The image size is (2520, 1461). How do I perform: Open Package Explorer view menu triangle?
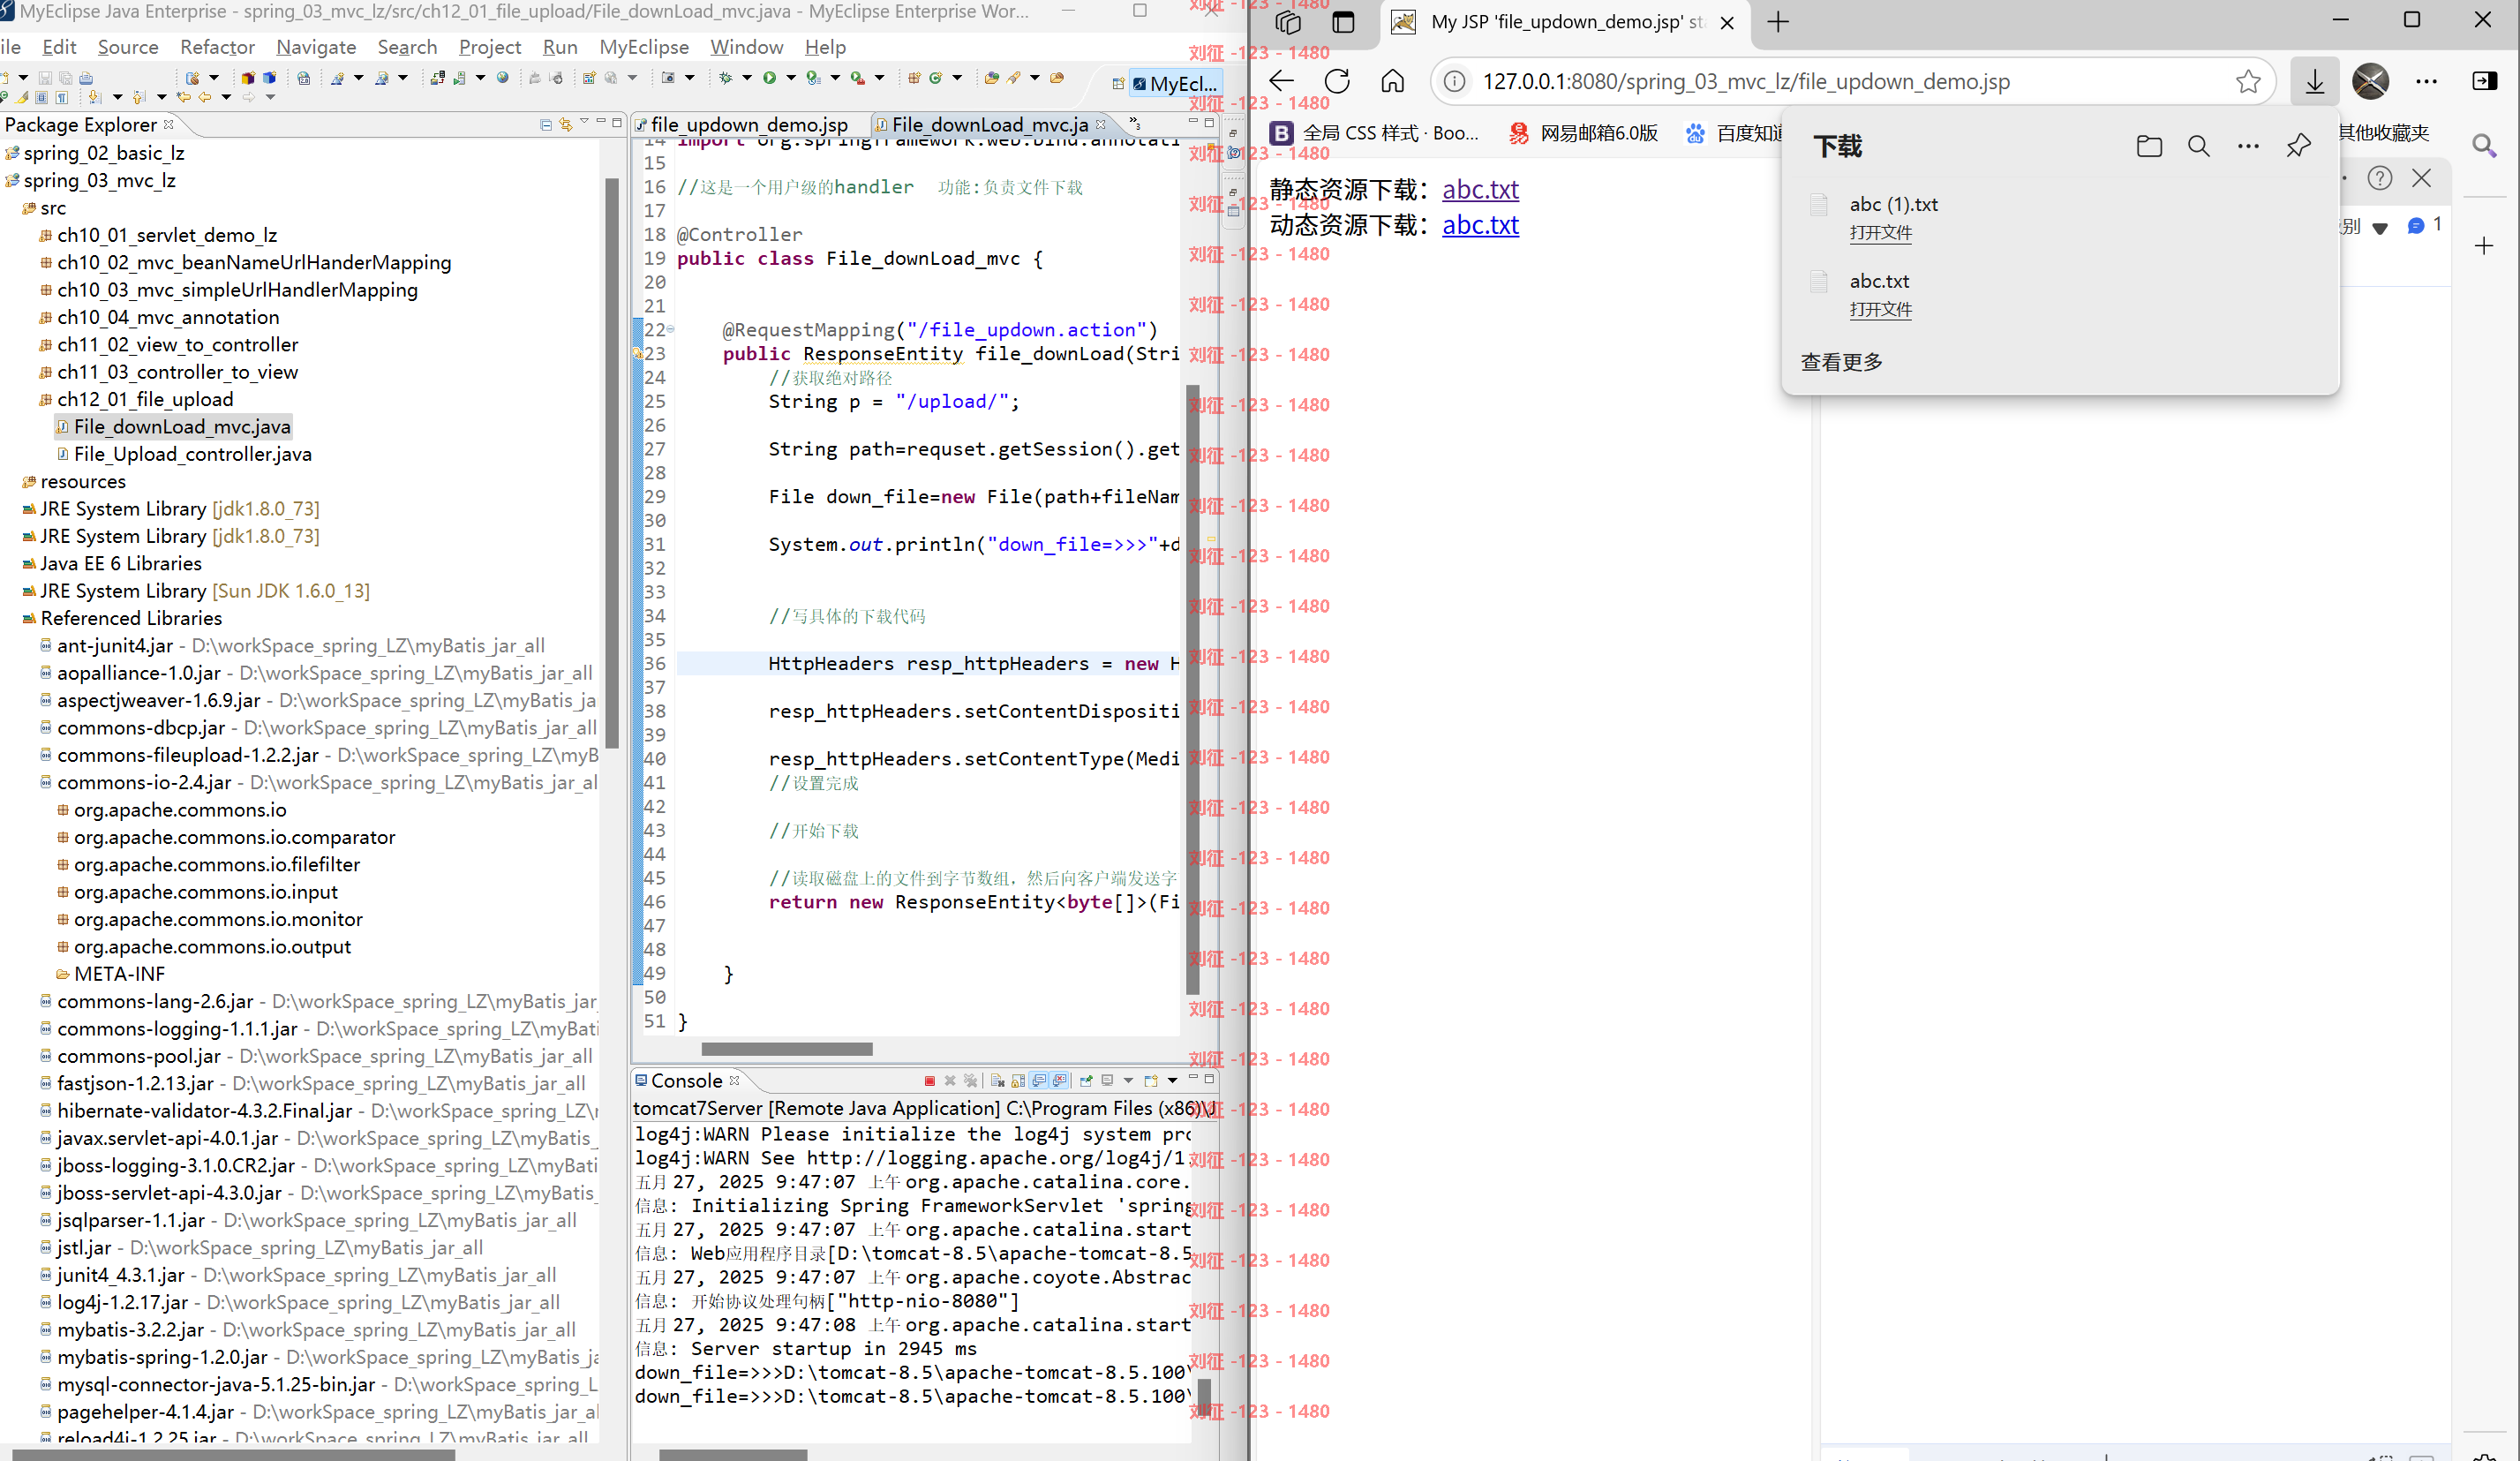tap(584, 121)
